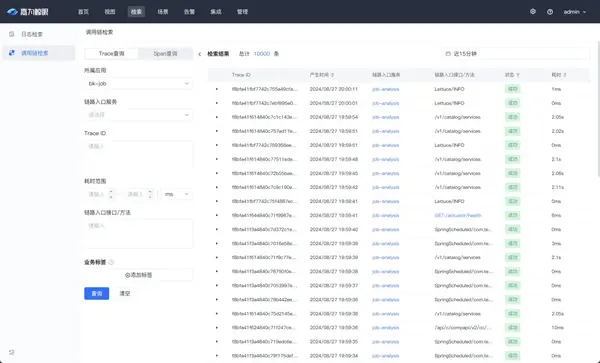Image resolution: width=600 pixels, height=363 pixels.
Task: Open 调用链检索 in the sidebar
Action: [38, 53]
